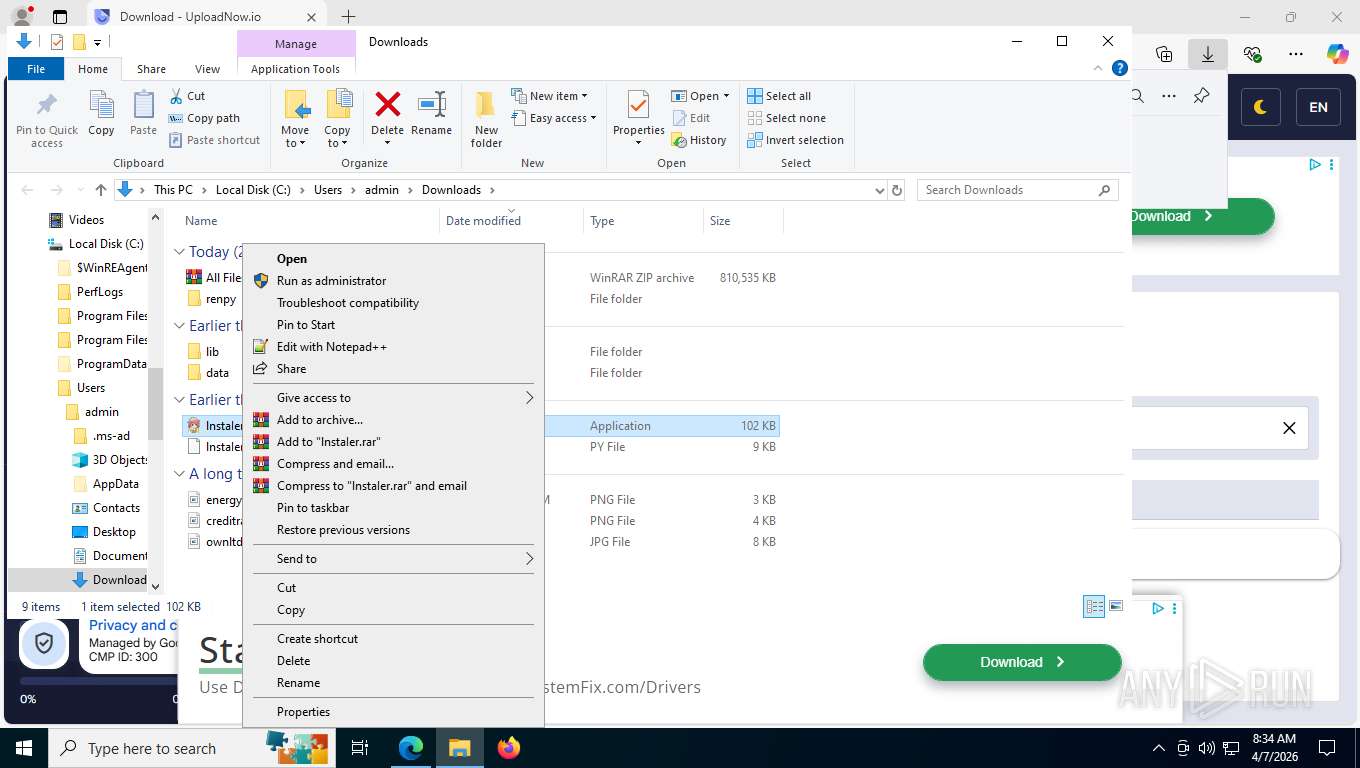The image size is (1360, 768).
Task: Open a new Edge tab
Action: click(x=348, y=16)
